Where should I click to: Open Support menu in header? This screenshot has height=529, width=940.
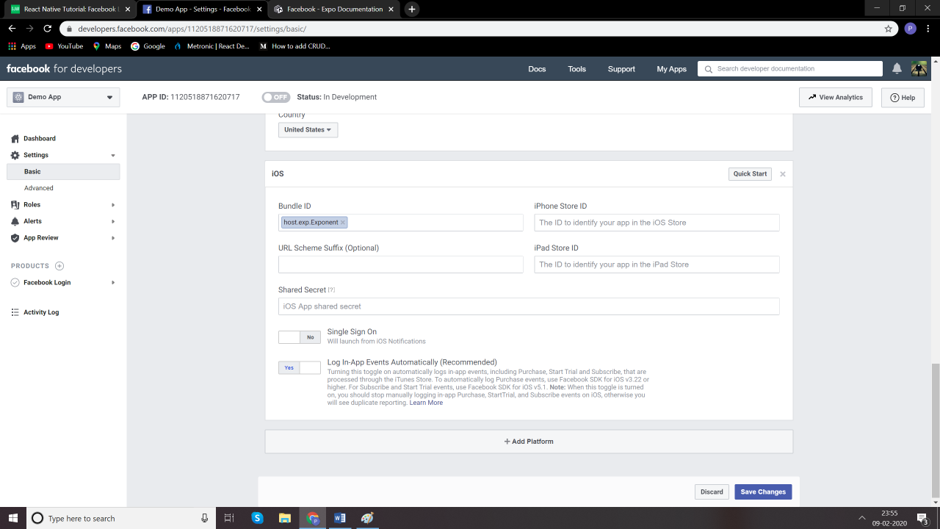click(621, 69)
